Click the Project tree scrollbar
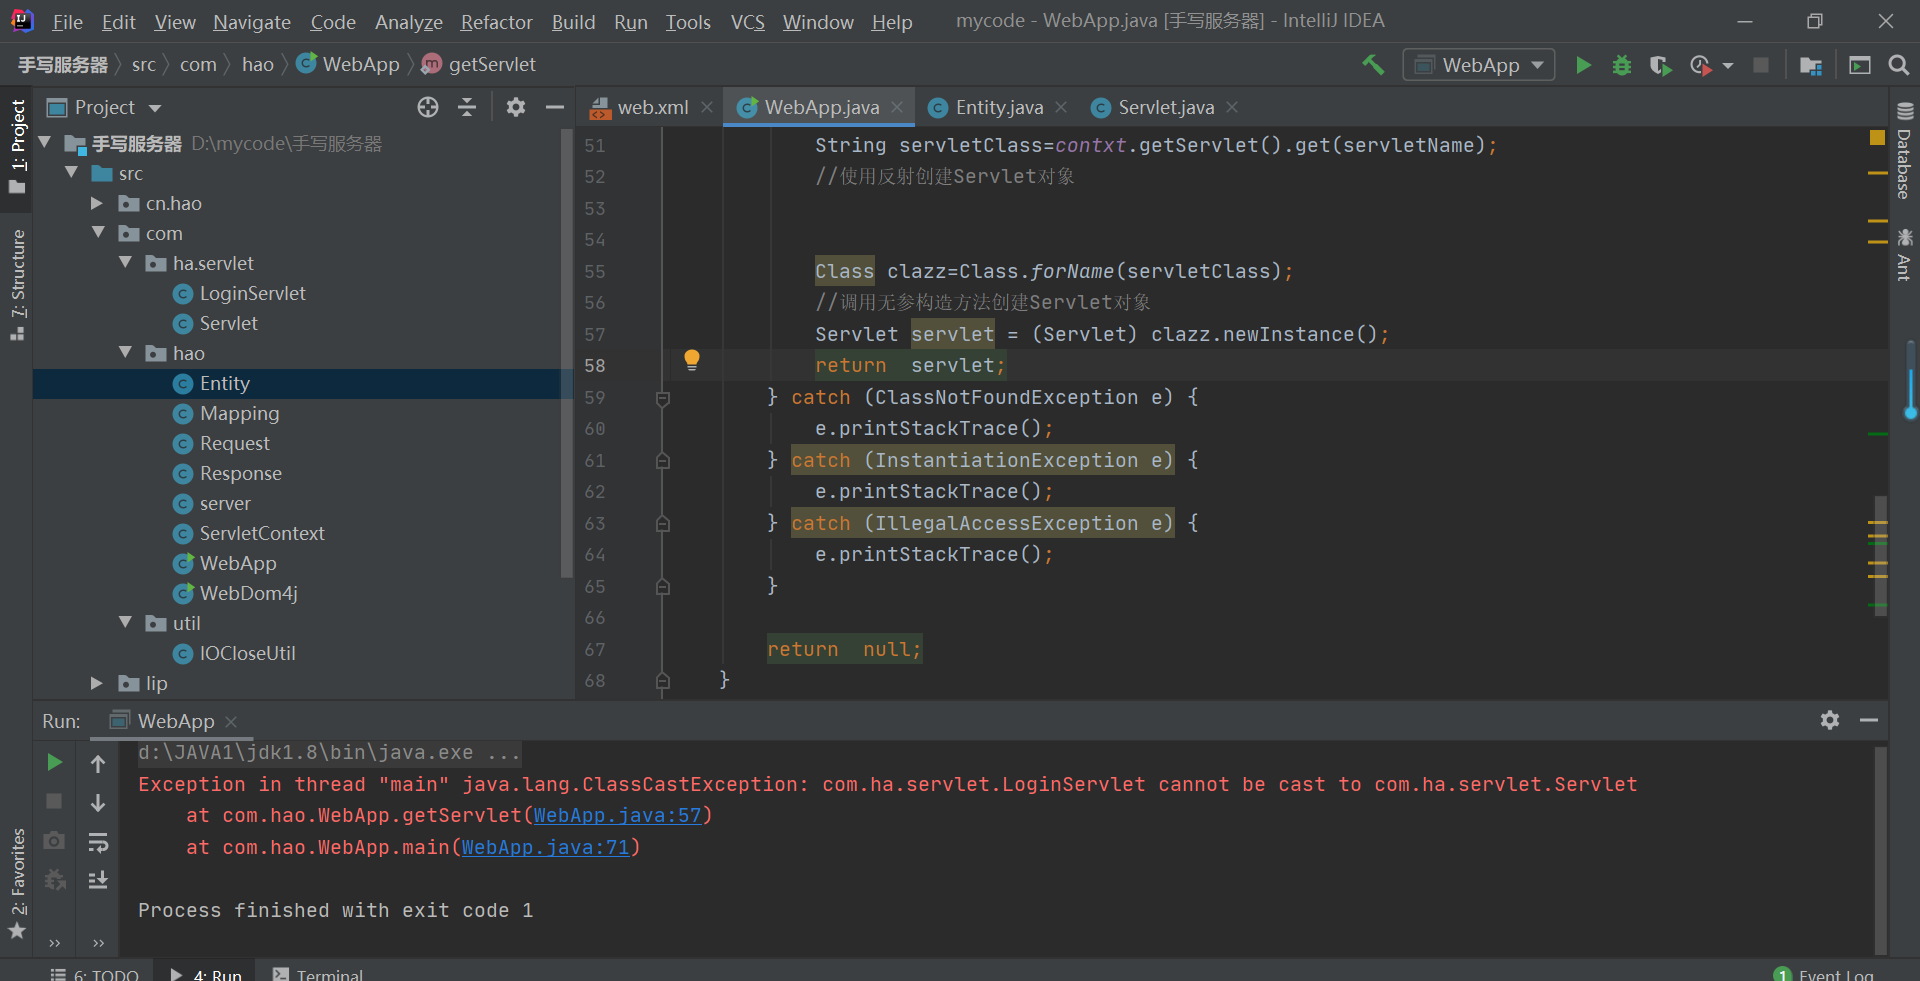The image size is (1920, 981). point(567,352)
